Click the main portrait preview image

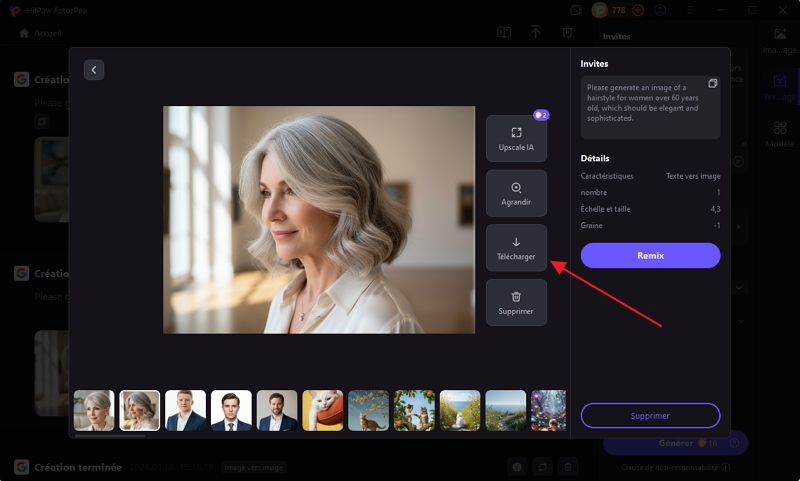click(x=319, y=219)
